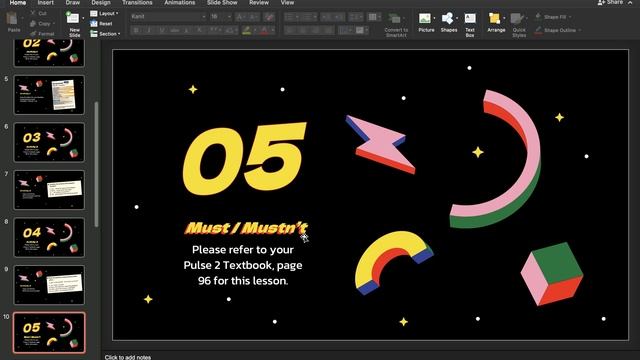Viewport: 640px width, 360px height.
Task: Select slide 9 thumbnail
Action: [49, 285]
